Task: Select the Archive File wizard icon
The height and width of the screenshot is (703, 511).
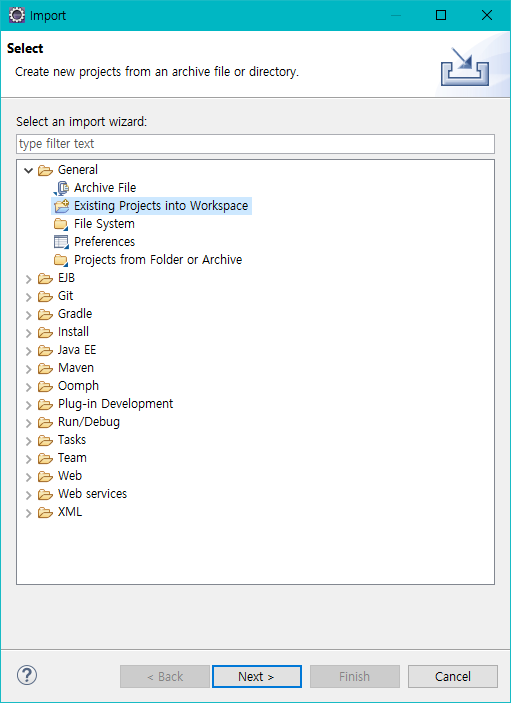Action: [x=61, y=188]
